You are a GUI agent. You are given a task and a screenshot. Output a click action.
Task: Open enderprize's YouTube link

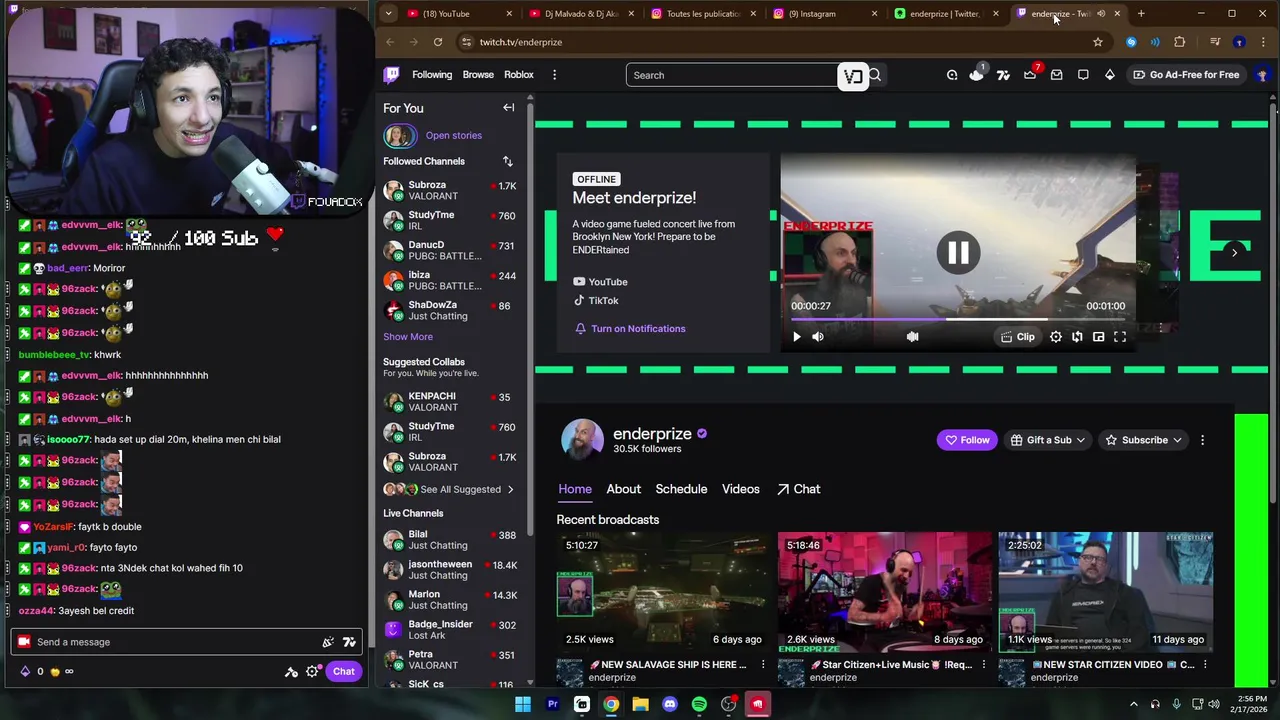600,282
